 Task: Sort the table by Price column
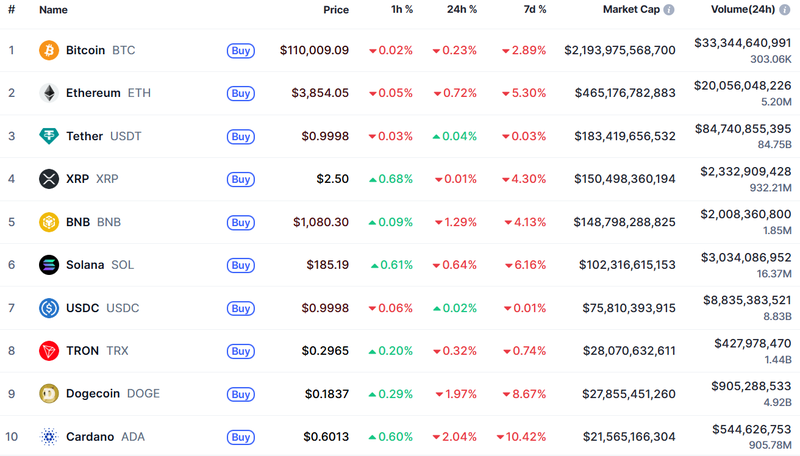pyautogui.click(x=336, y=10)
